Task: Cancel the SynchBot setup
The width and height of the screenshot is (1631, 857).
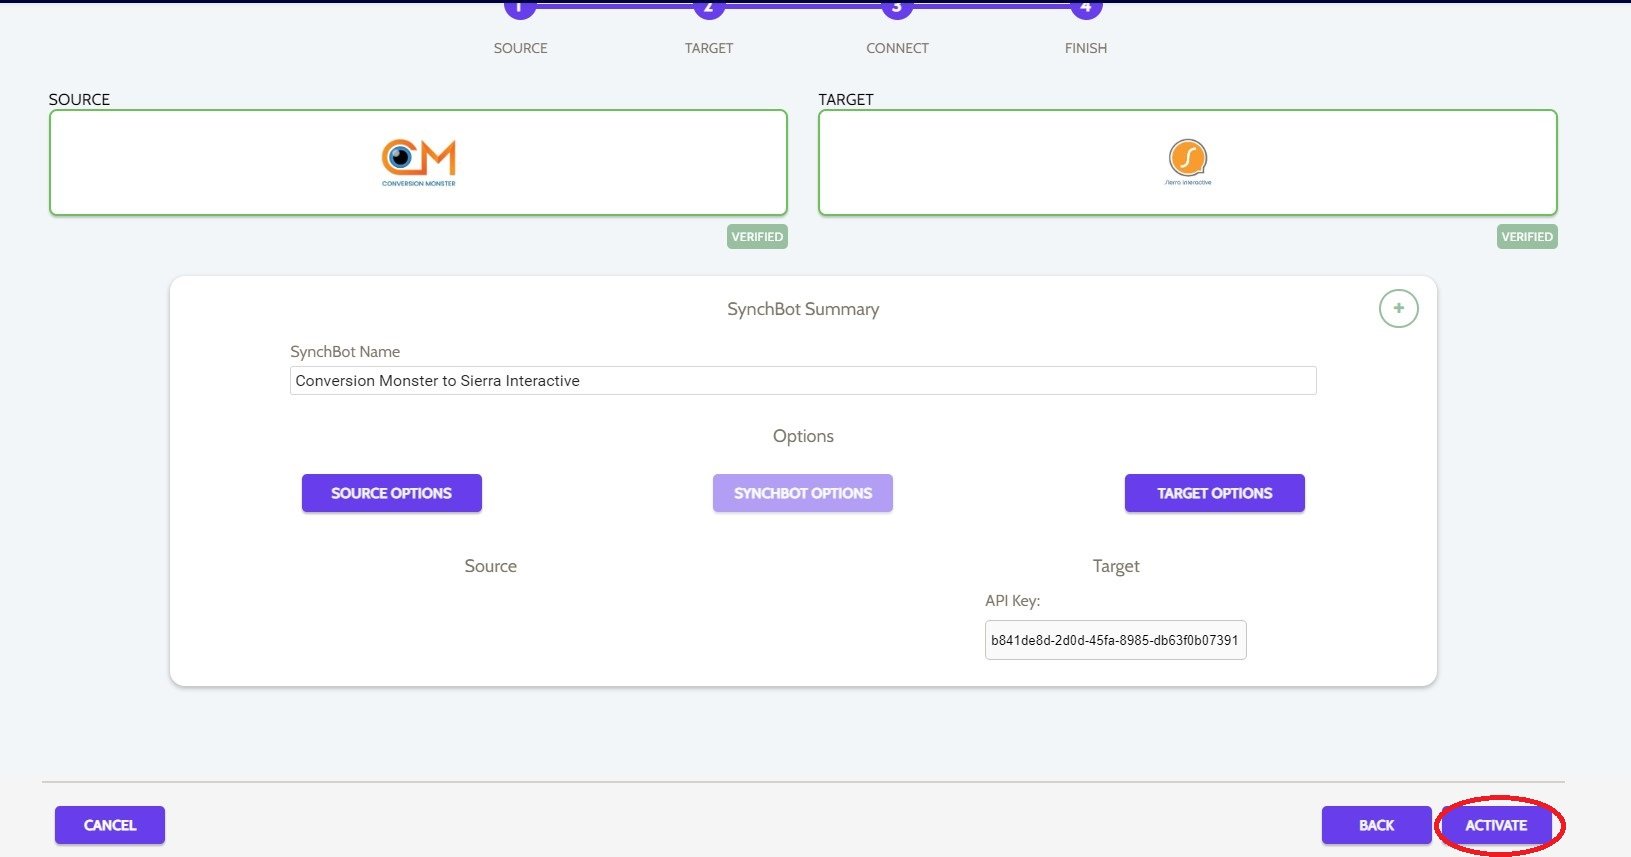Action: point(110,825)
